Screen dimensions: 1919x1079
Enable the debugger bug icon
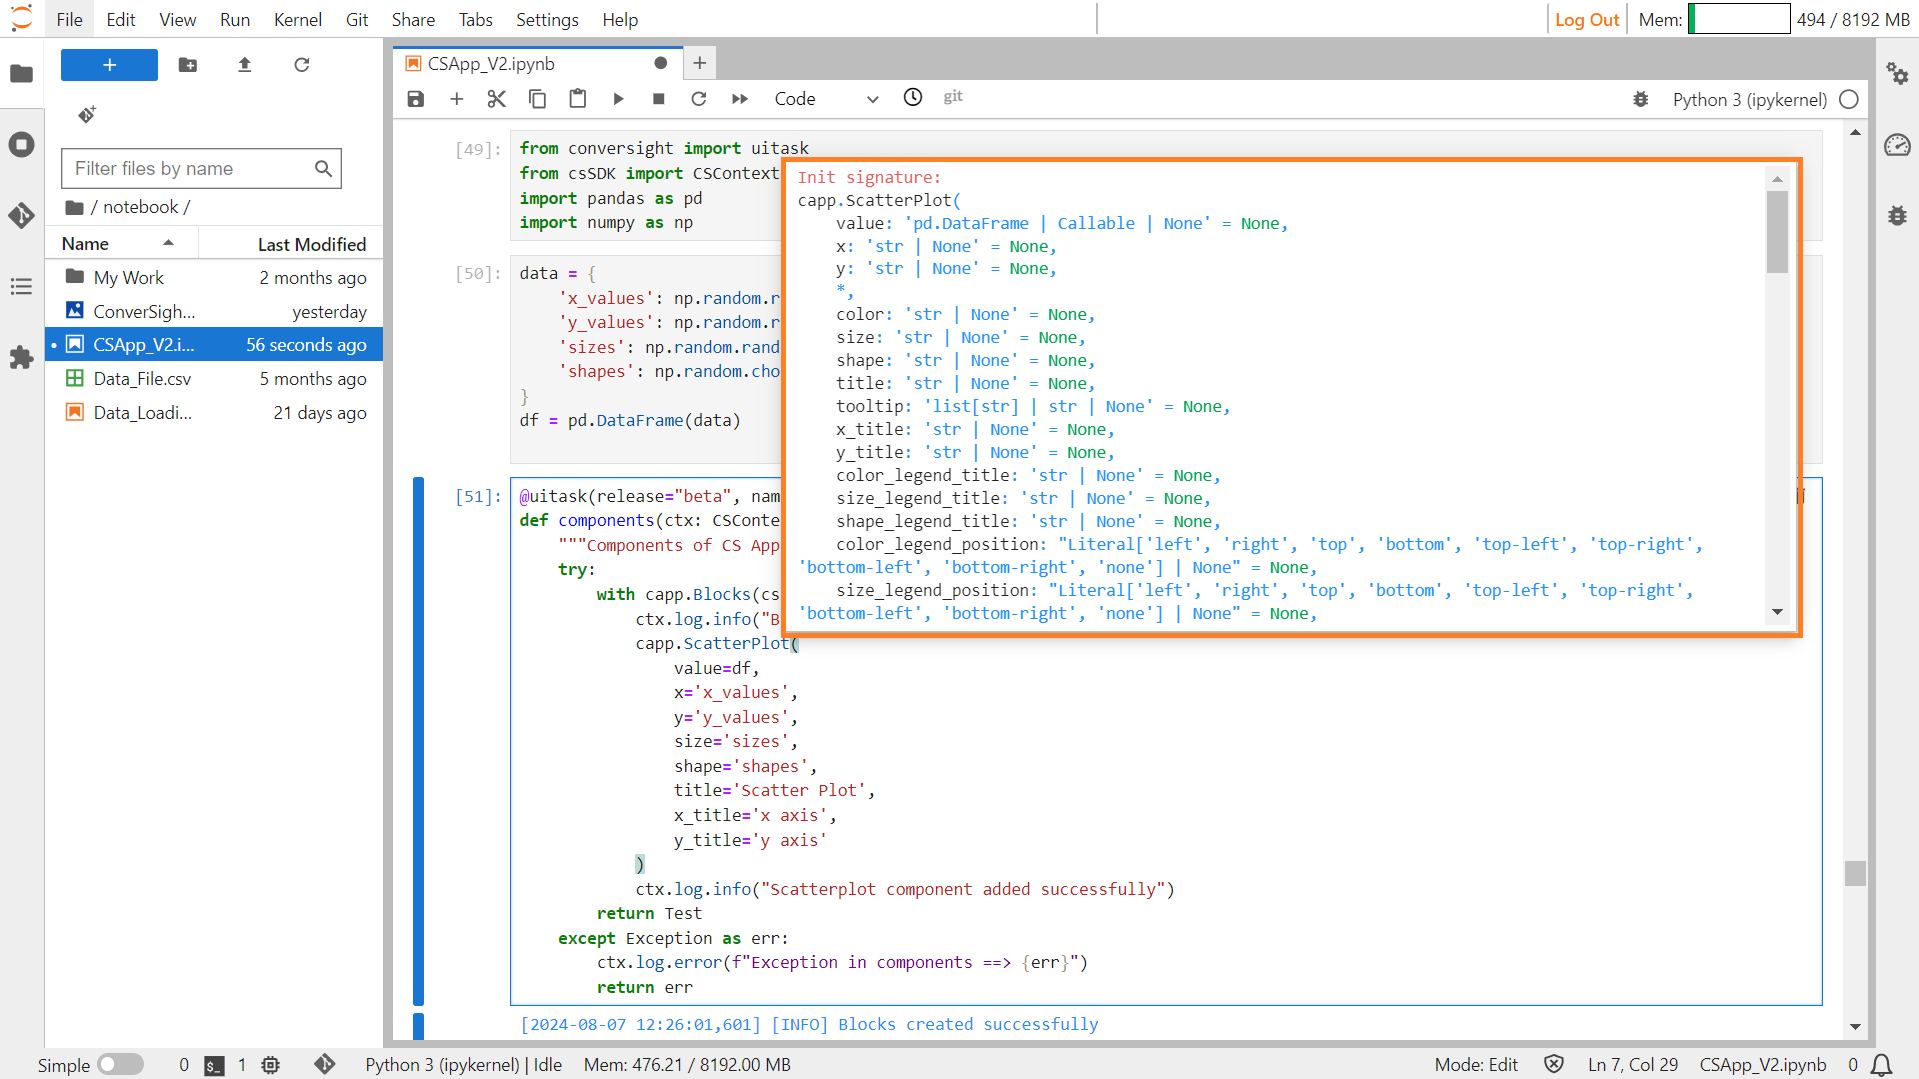pyautogui.click(x=1641, y=99)
